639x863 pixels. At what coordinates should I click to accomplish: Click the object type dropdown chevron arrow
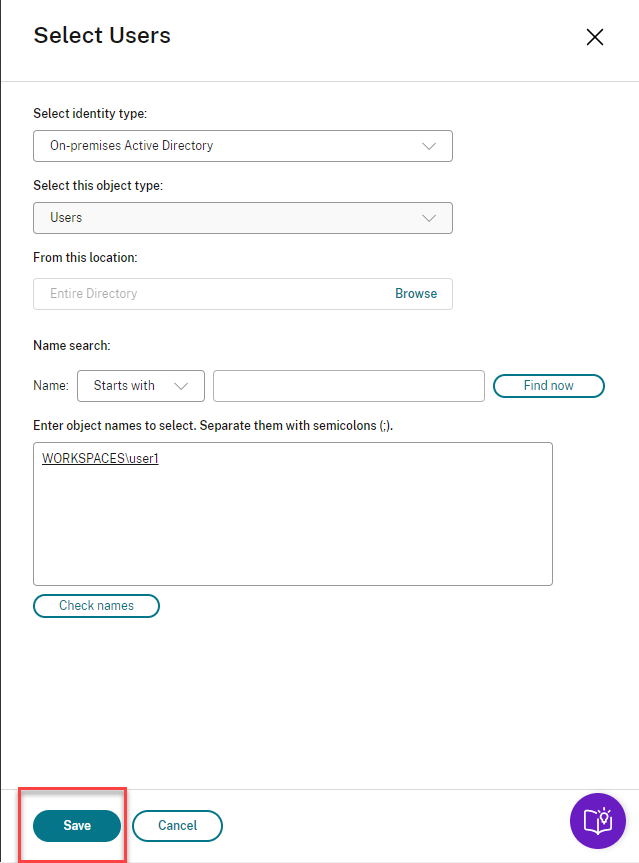[x=429, y=218]
